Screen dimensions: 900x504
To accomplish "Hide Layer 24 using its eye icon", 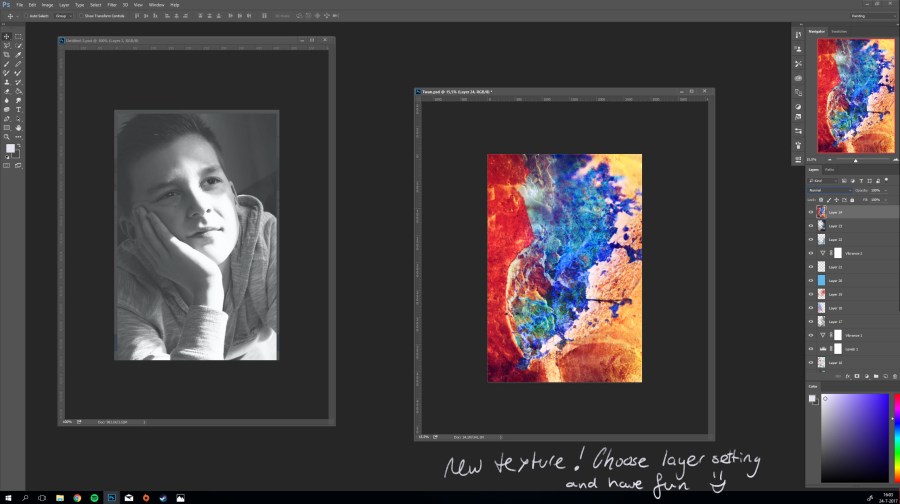I will (x=811, y=212).
